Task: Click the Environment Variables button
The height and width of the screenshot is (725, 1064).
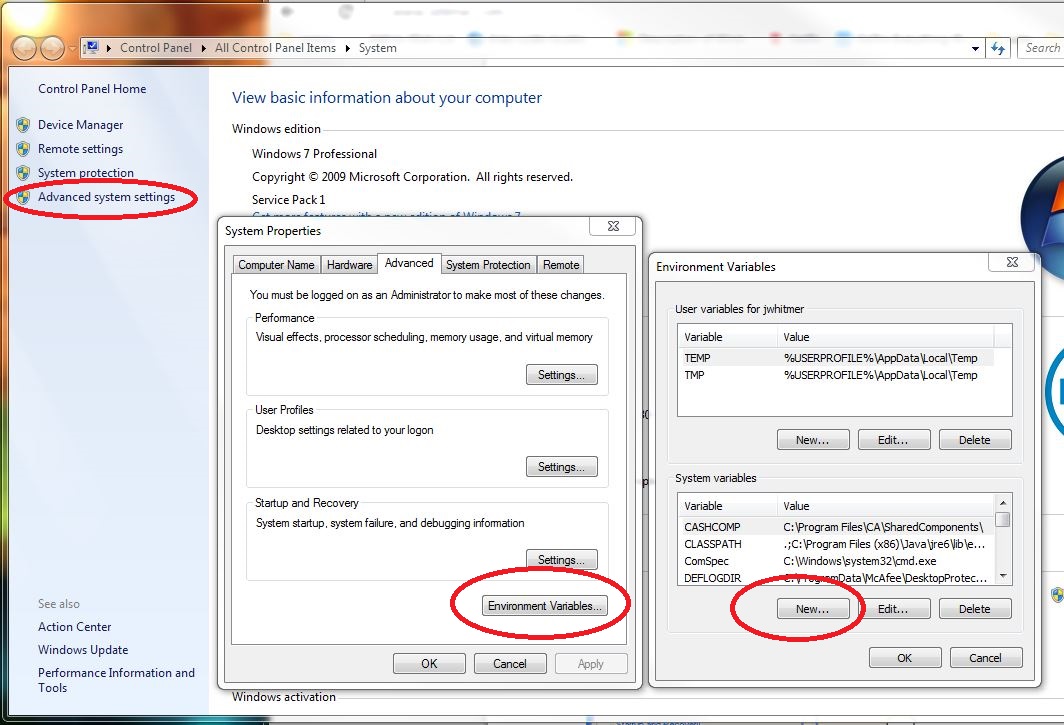Action: [544, 606]
